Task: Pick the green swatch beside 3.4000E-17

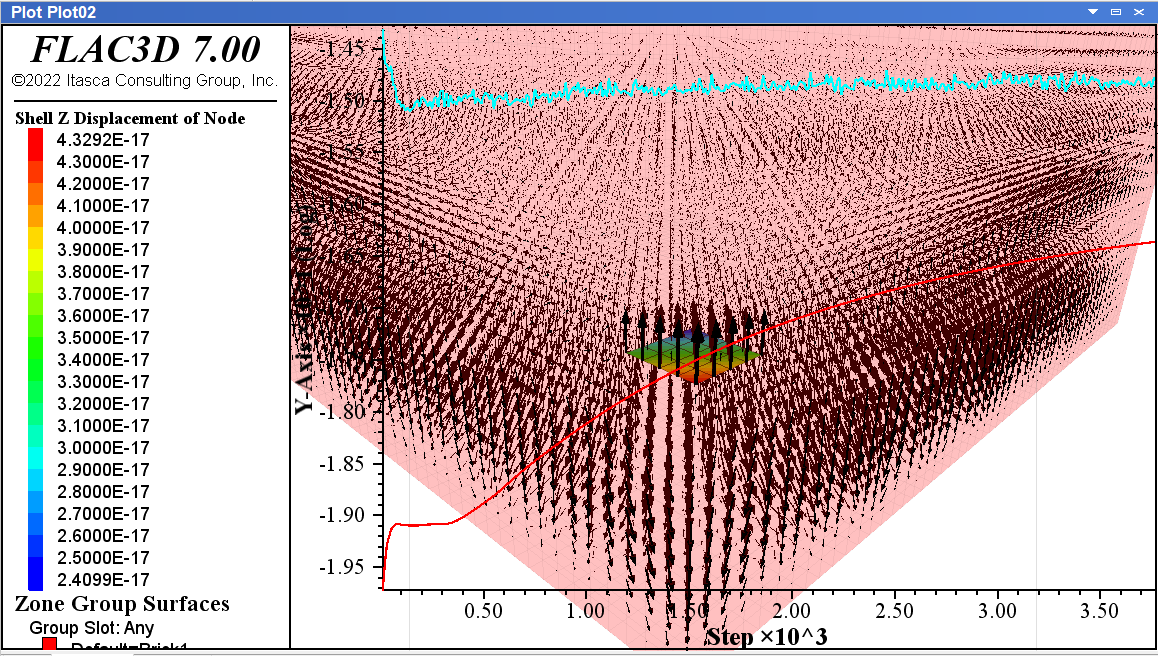Action: click(x=37, y=360)
